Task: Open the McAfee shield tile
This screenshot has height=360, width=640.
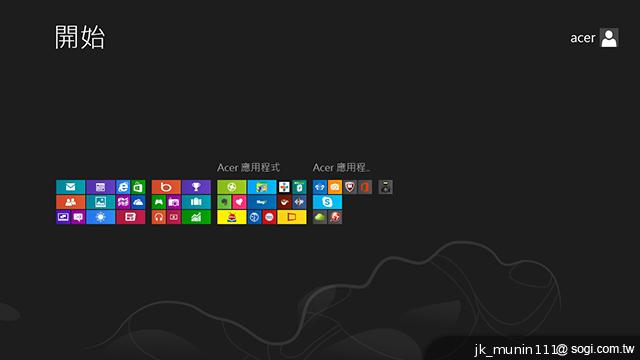Action: tap(350, 187)
